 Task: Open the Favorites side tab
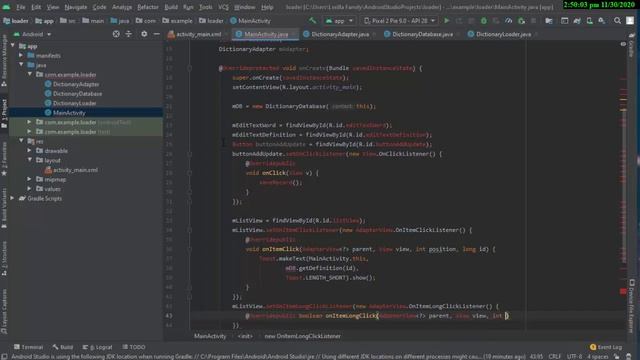coord(4,160)
